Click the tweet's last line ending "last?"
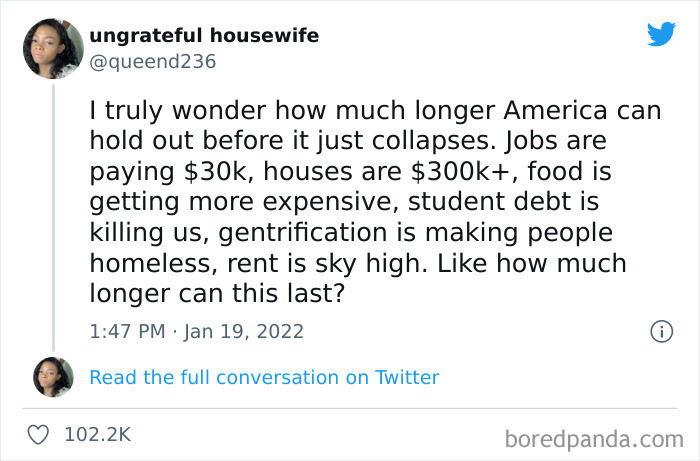 215,296
